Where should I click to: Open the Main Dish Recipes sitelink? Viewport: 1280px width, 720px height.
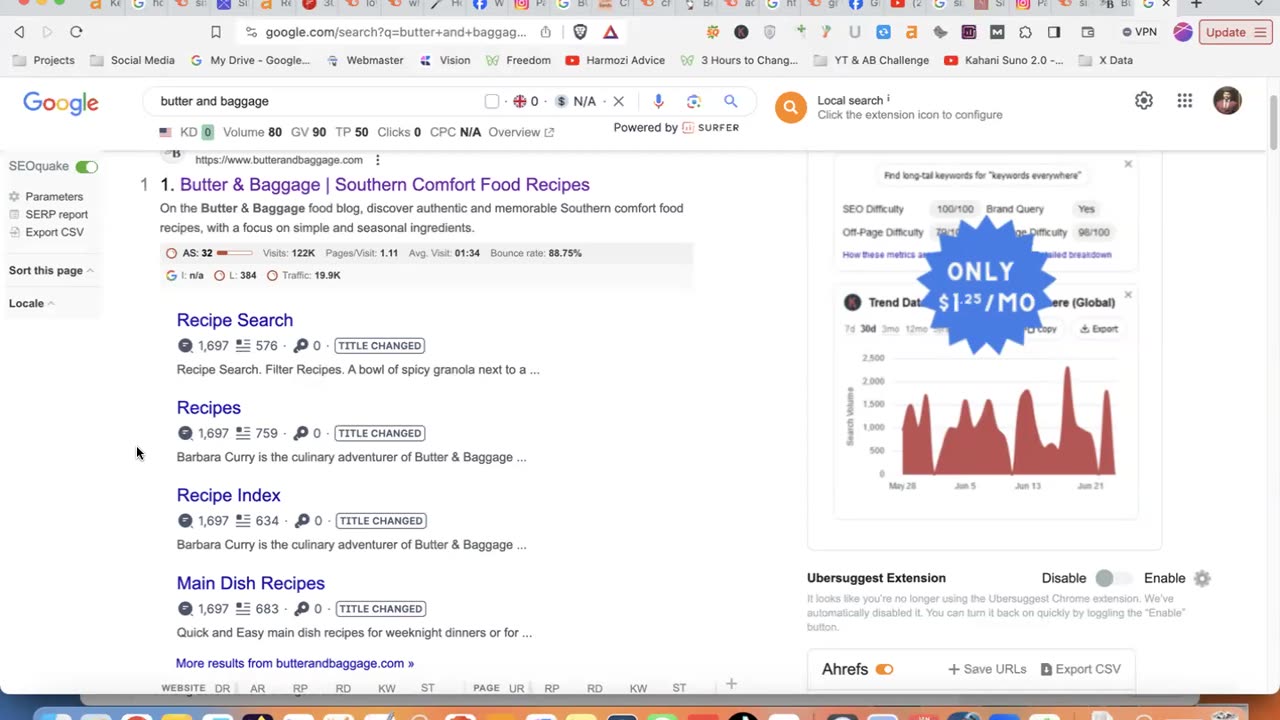[251, 583]
